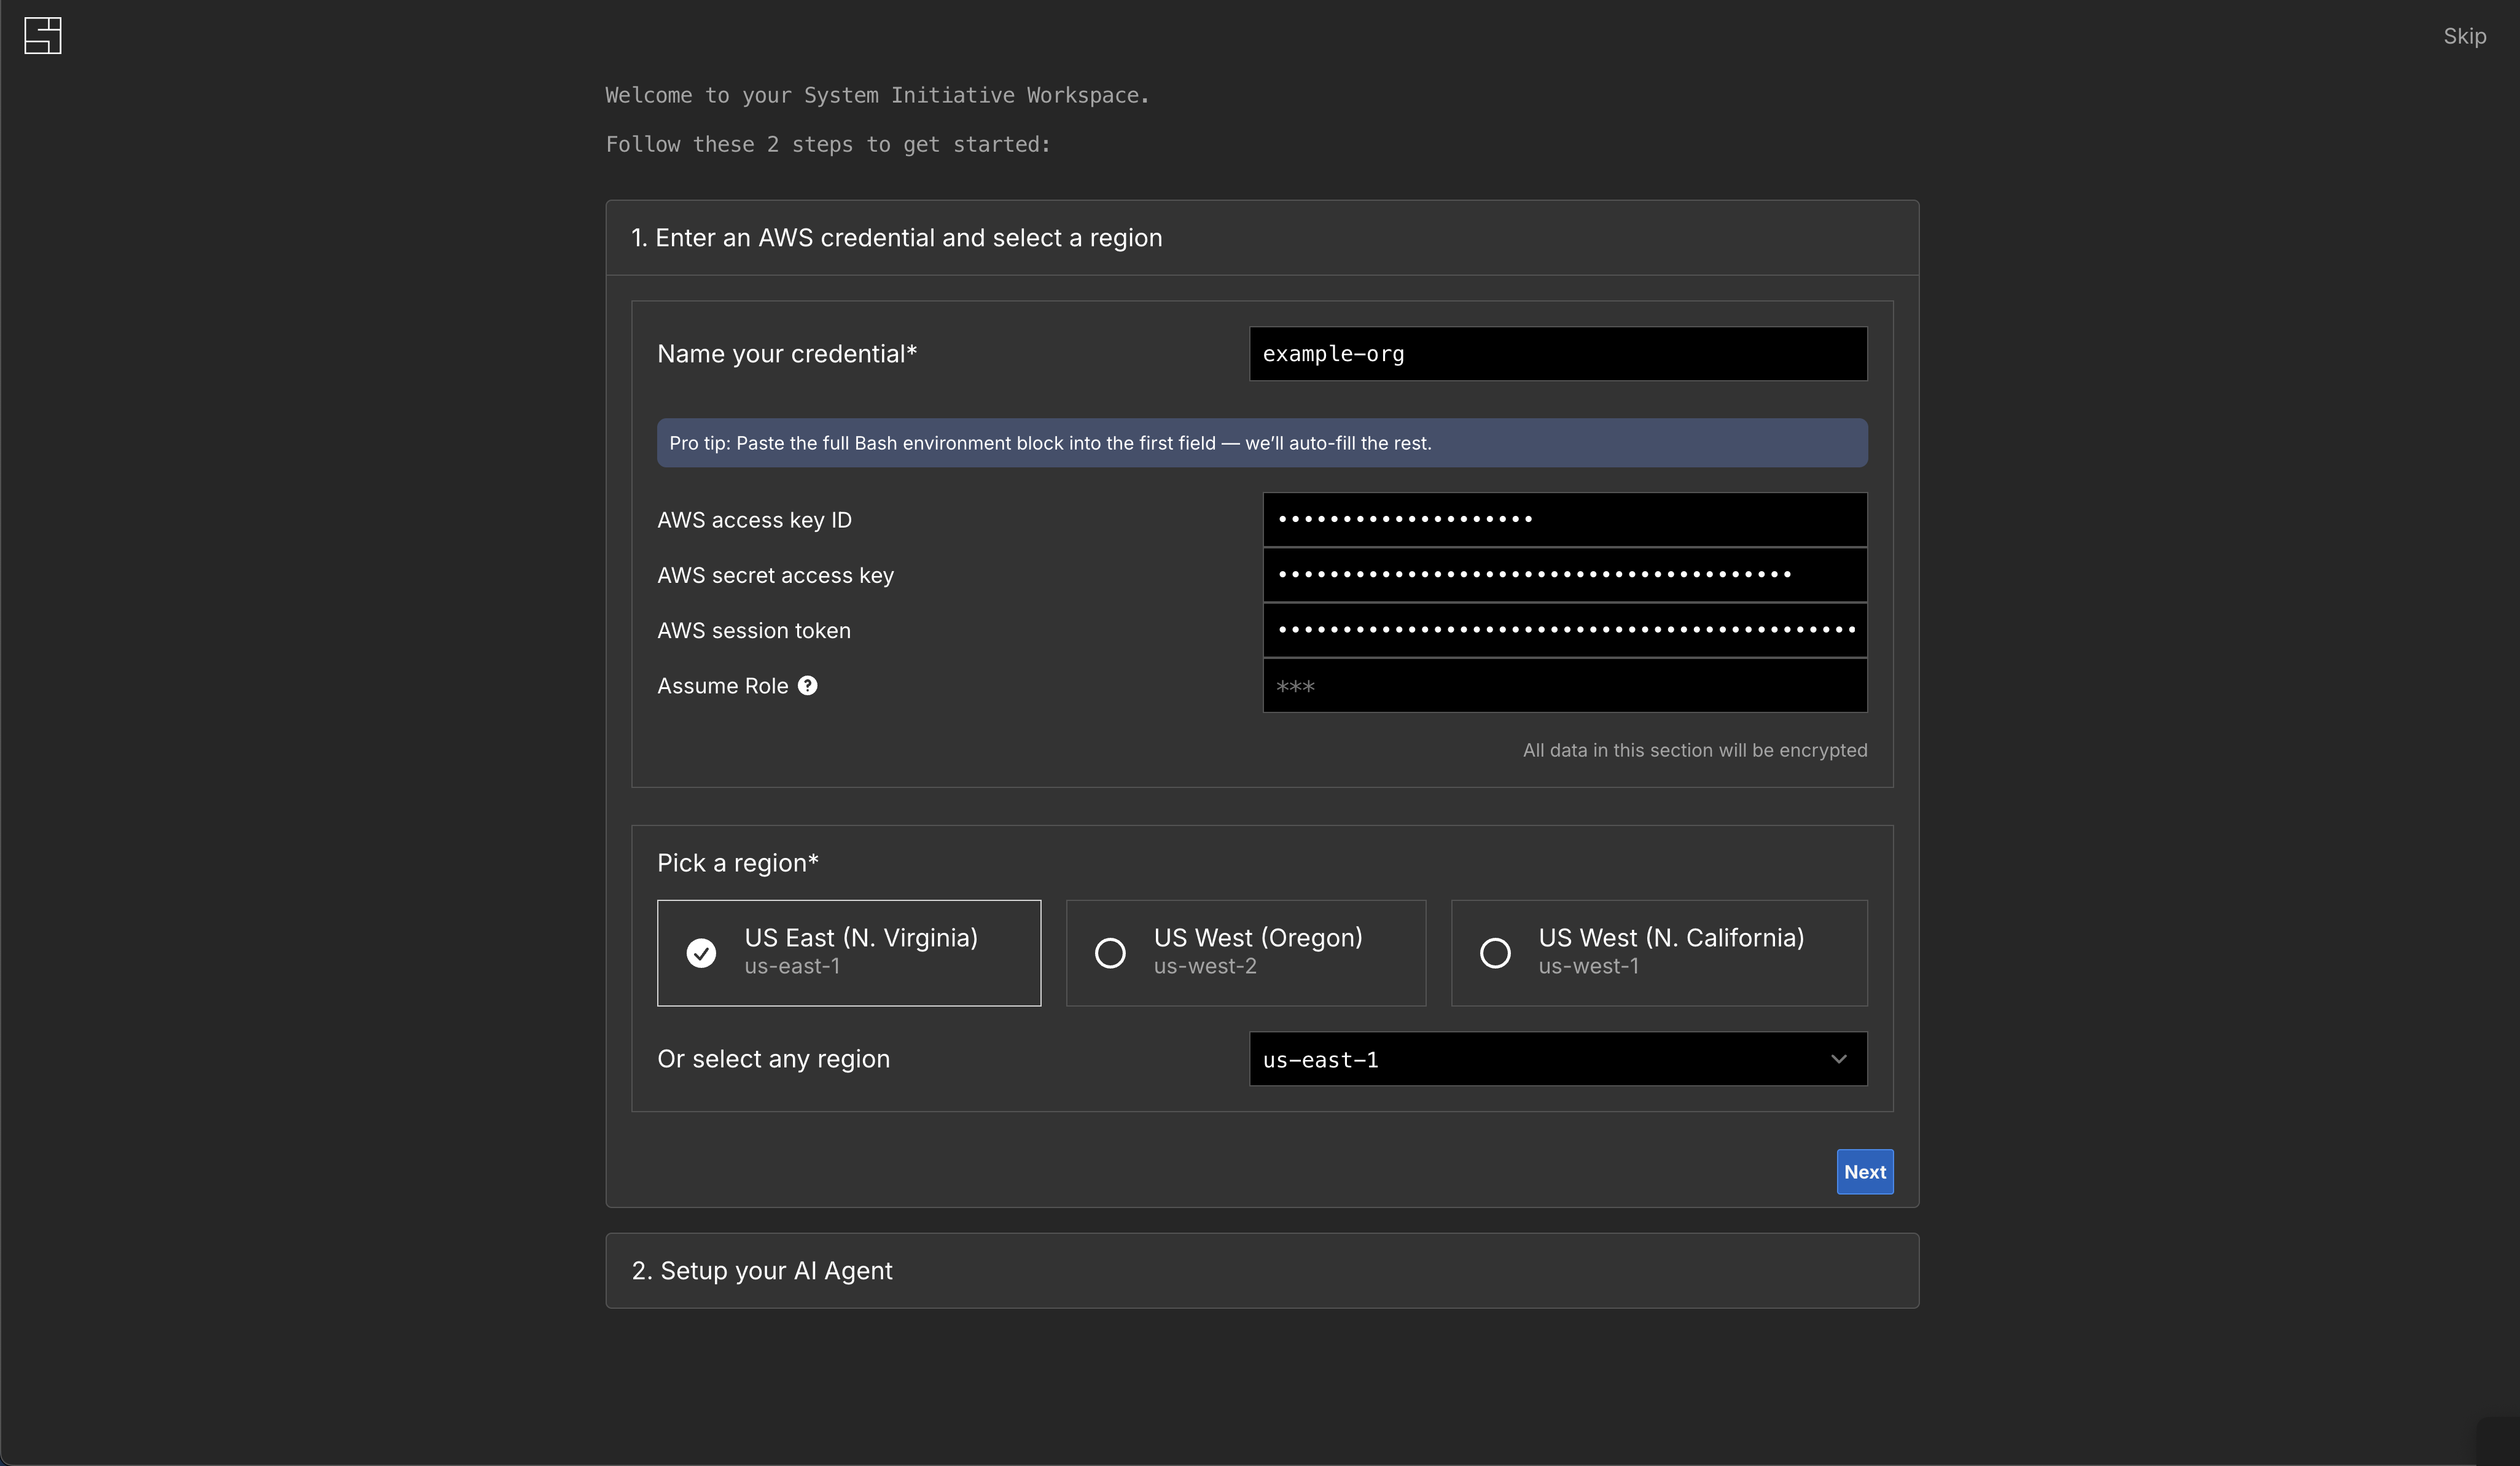Open the 'Or select any region' dropdown

pyautogui.click(x=1557, y=1059)
